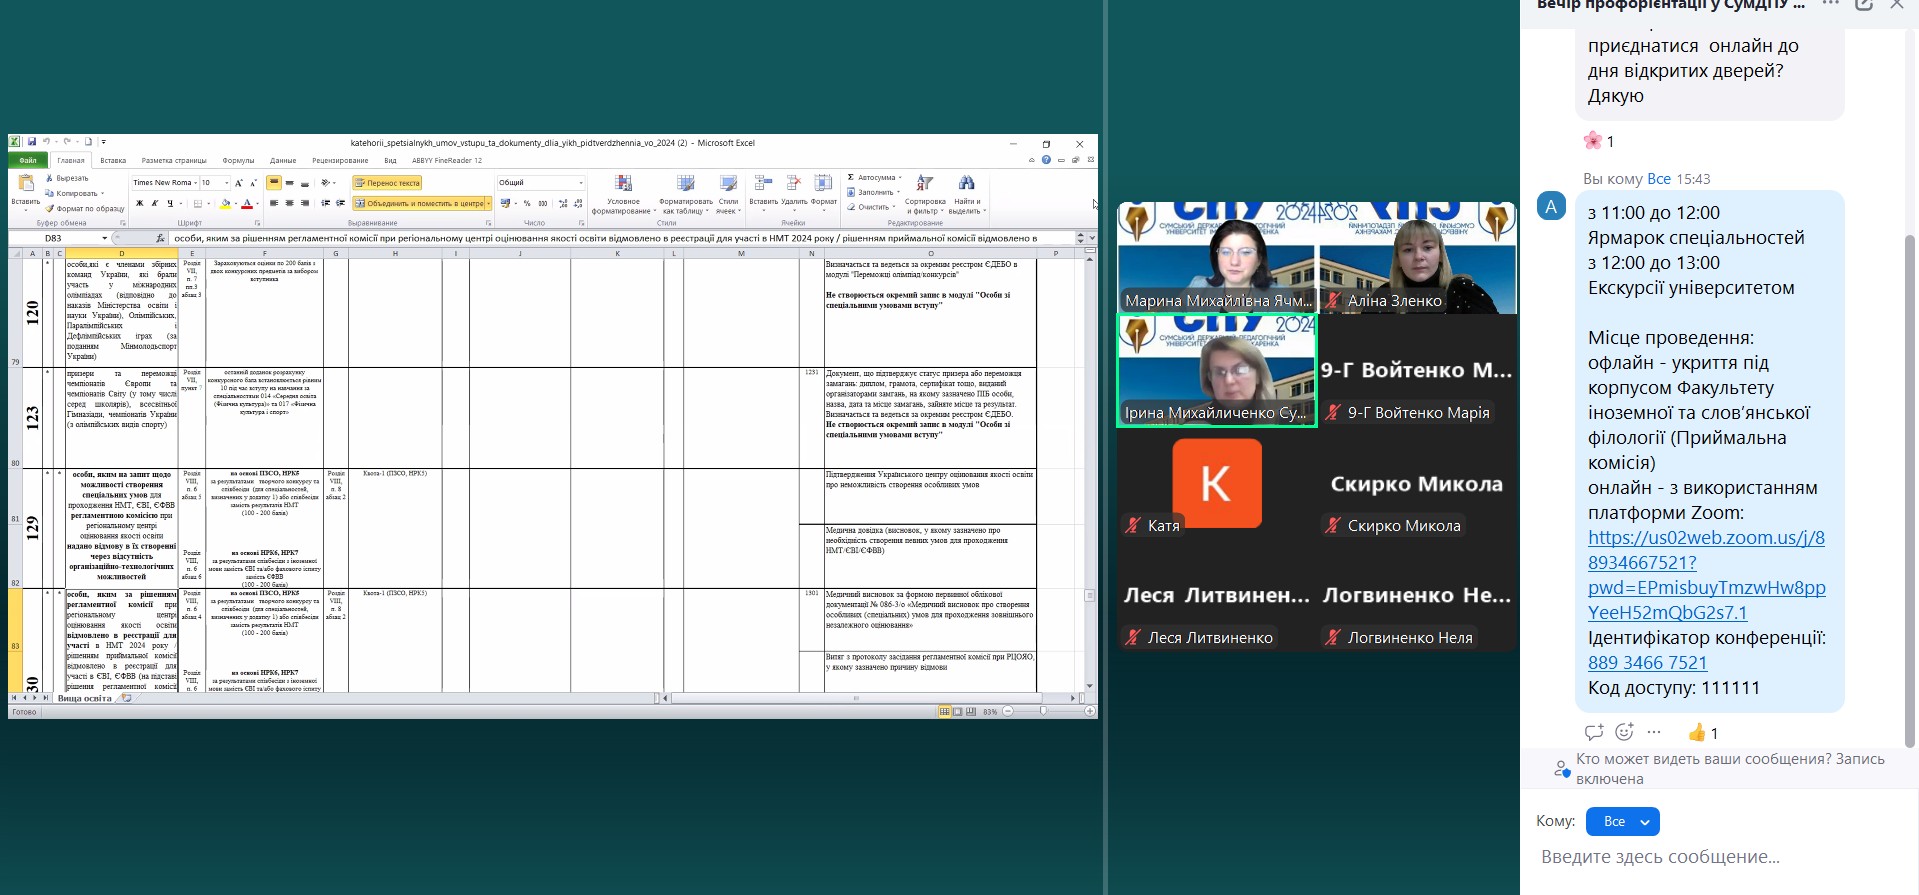Open more options for the last message

1654,732
